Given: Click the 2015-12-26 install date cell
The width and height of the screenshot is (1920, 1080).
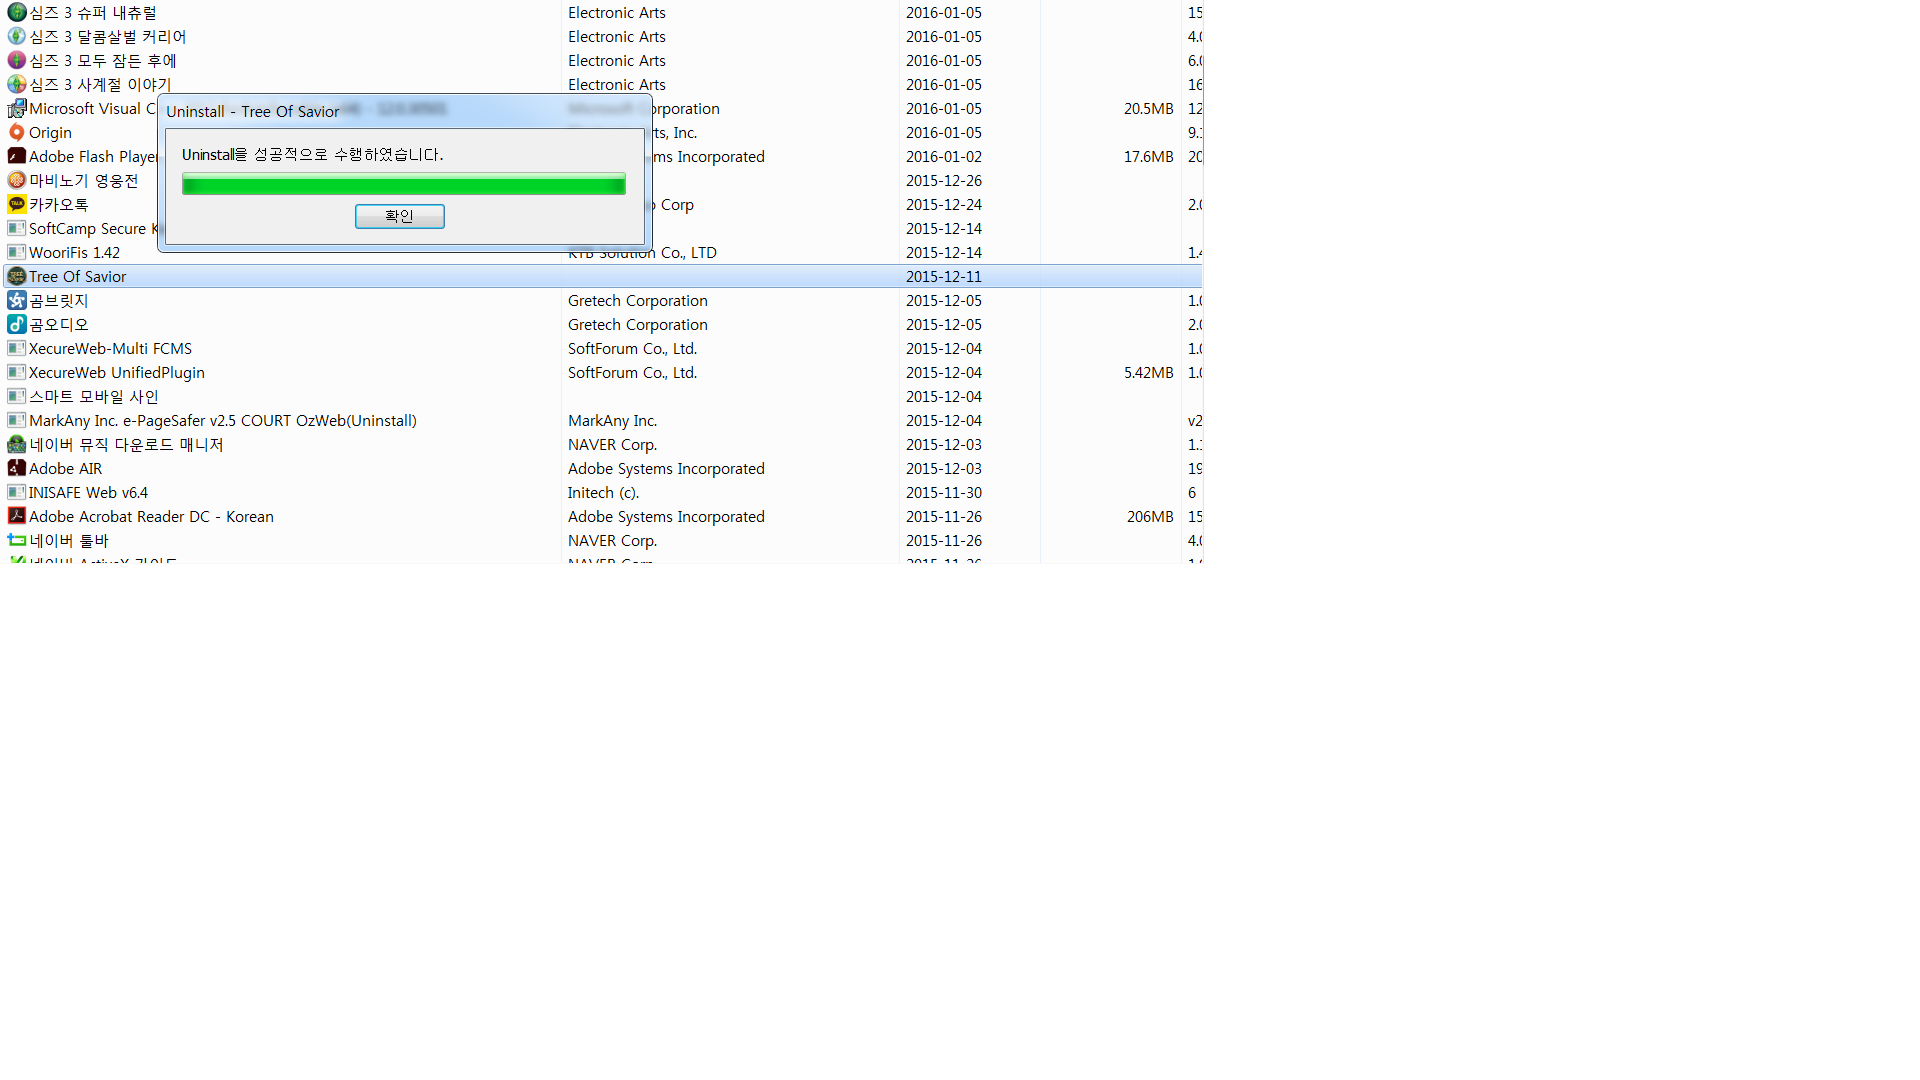Looking at the screenshot, I should (x=944, y=181).
